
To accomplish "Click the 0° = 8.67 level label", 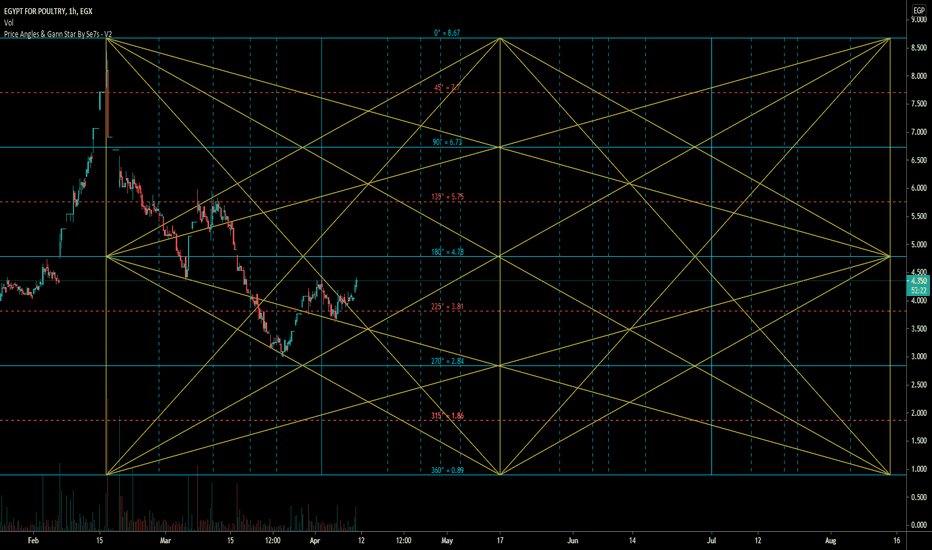I will point(447,33).
